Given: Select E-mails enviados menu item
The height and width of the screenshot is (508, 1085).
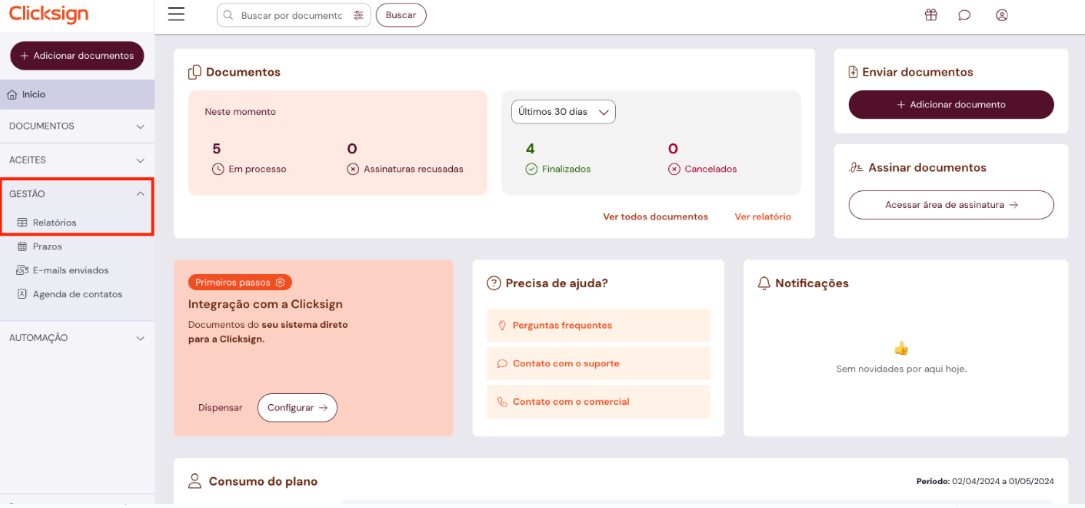Looking at the screenshot, I should (x=70, y=270).
